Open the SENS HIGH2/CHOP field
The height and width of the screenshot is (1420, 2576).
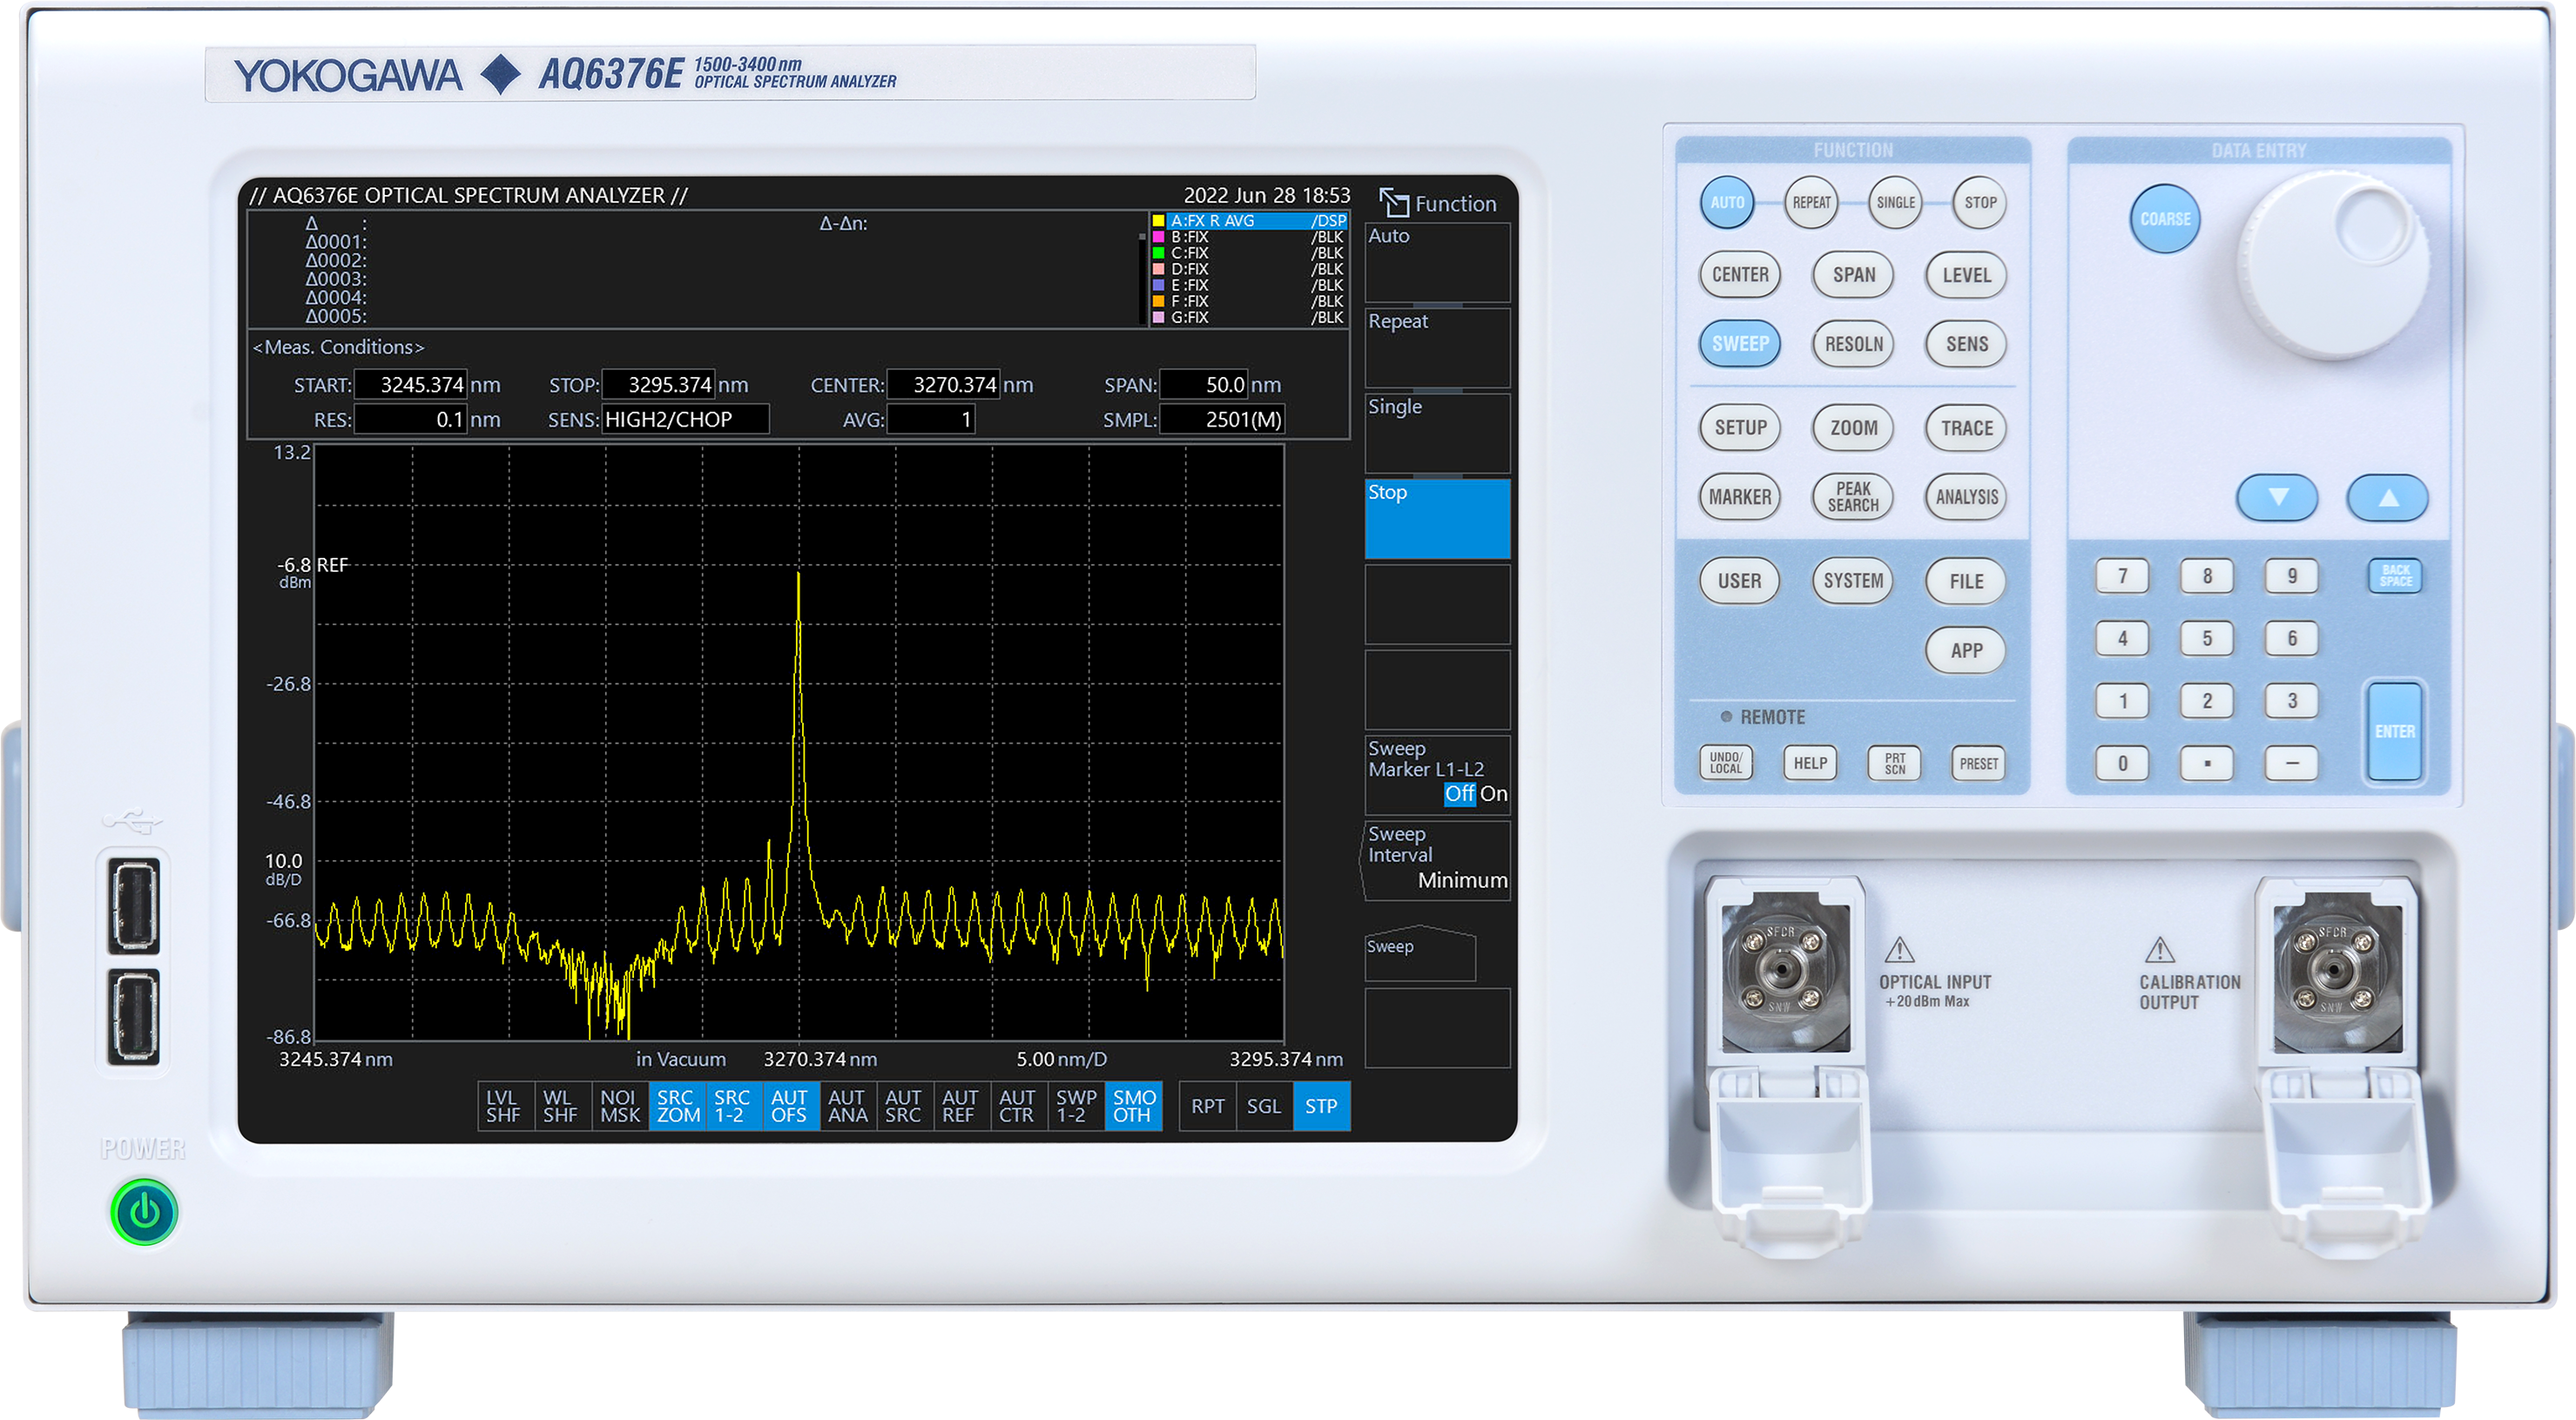pyautogui.click(x=685, y=419)
